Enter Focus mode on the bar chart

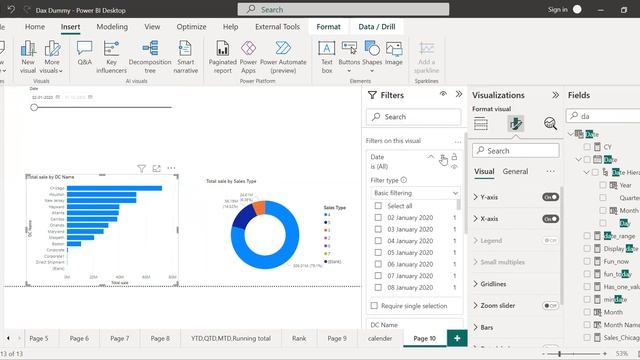[x=156, y=168]
